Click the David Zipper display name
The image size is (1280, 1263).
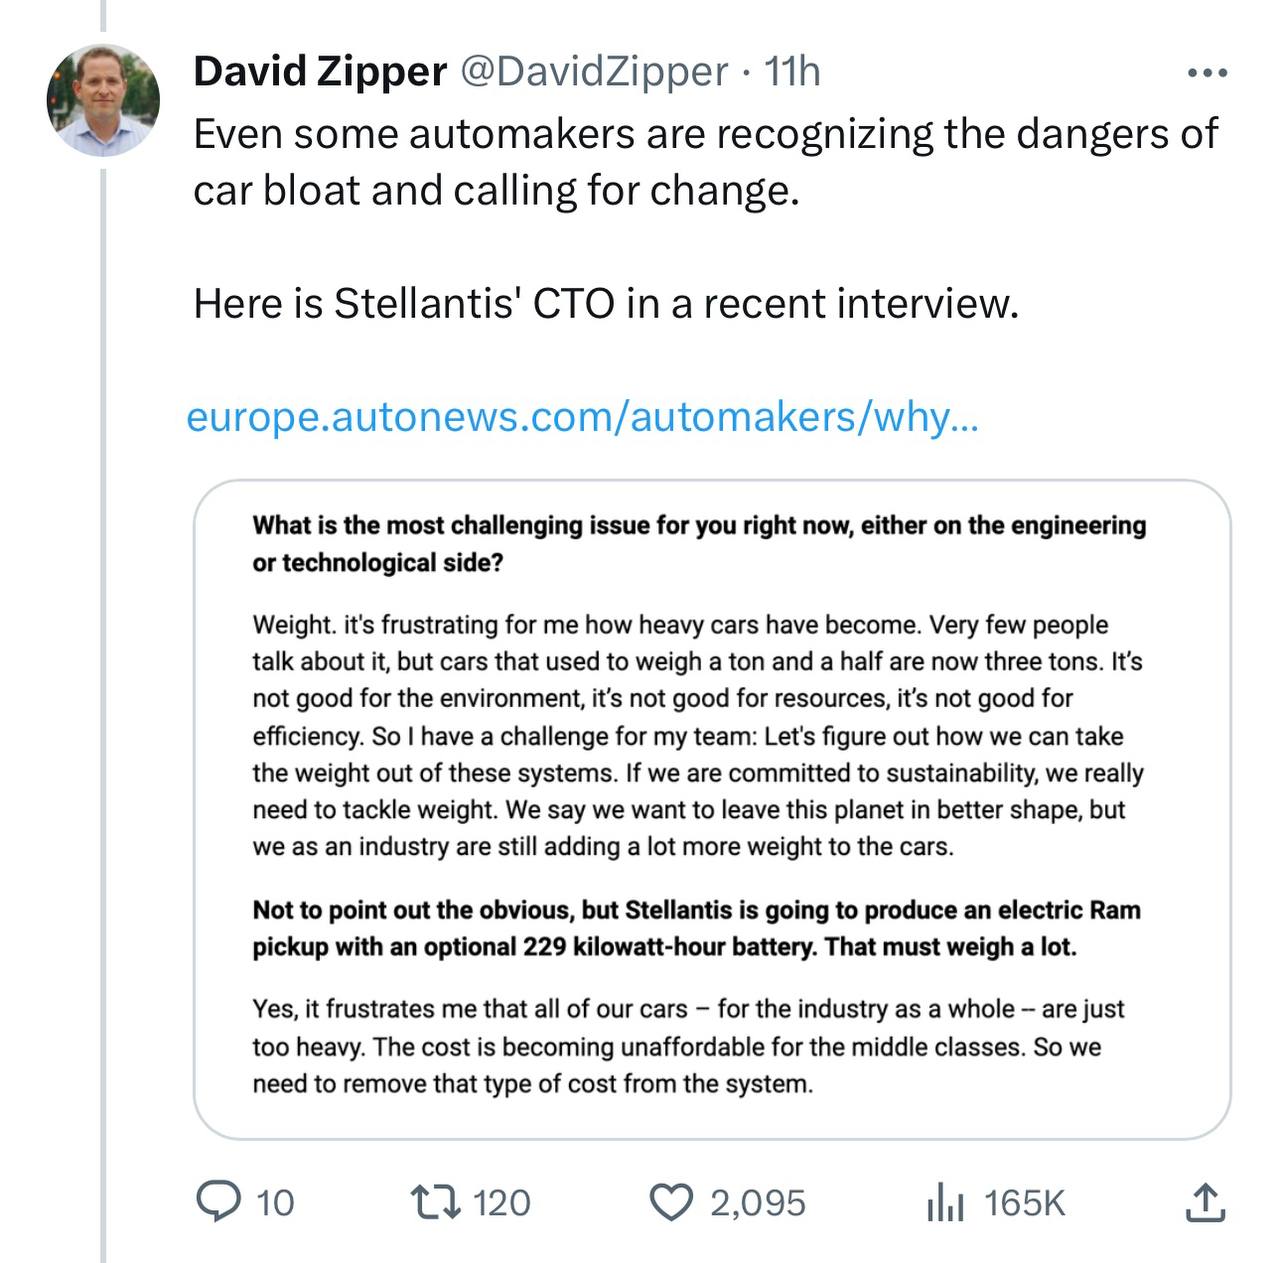319,71
